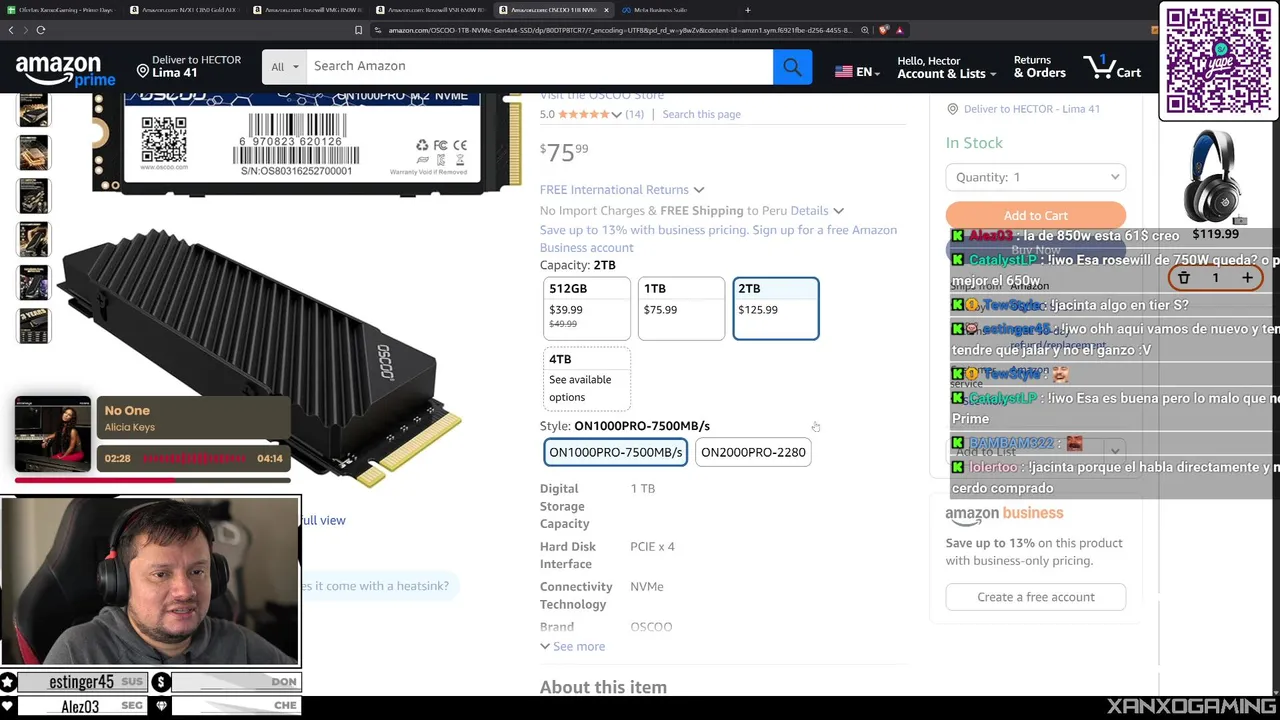Image resolution: width=1280 pixels, height=720 pixels.
Task: Click the bookmark icon beside the address bar
Action: (x=358, y=30)
